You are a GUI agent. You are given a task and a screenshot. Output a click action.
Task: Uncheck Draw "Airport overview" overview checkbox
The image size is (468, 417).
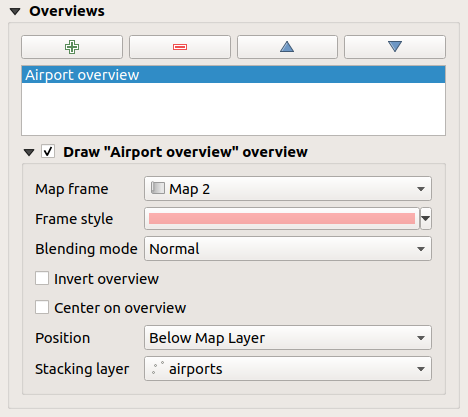pyautogui.click(x=48, y=152)
